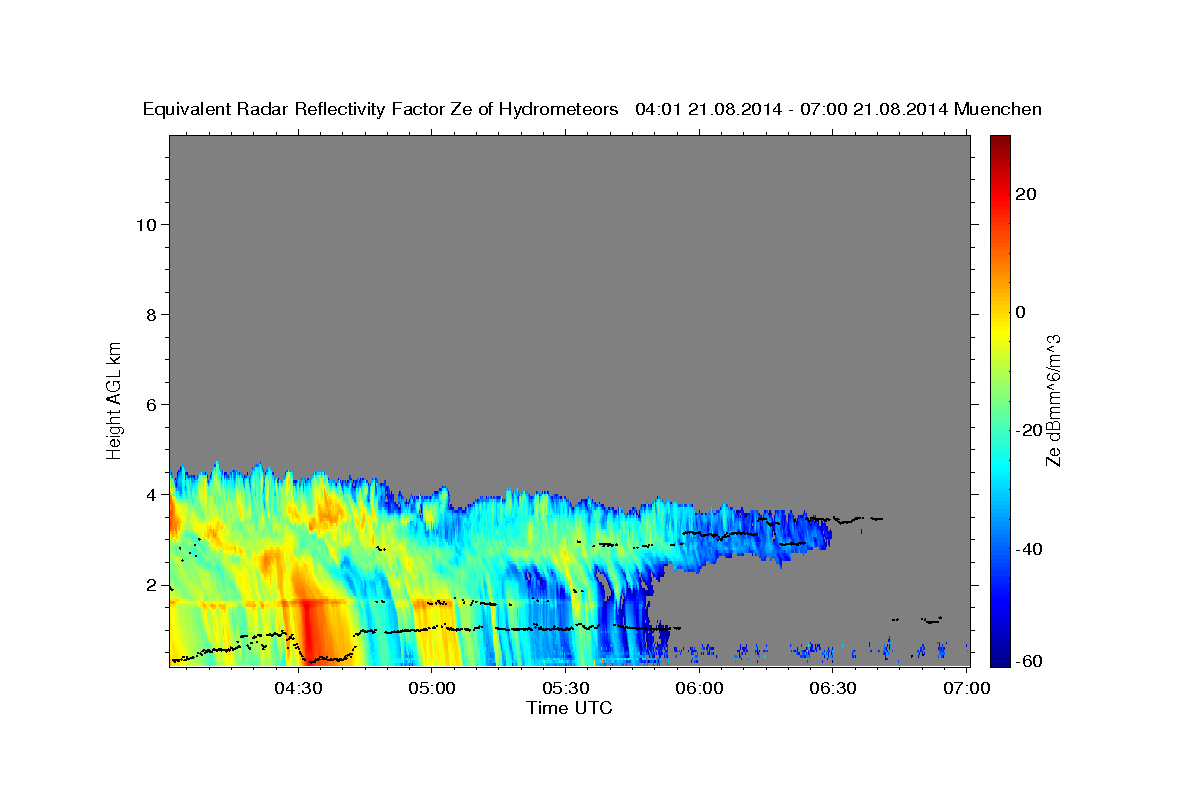Image resolution: width=1200 pixels, height=800 pixels.
Task: Click the colorbar label 'Ze dBmm^6/m^3'
Action: tap(1053, 401)
